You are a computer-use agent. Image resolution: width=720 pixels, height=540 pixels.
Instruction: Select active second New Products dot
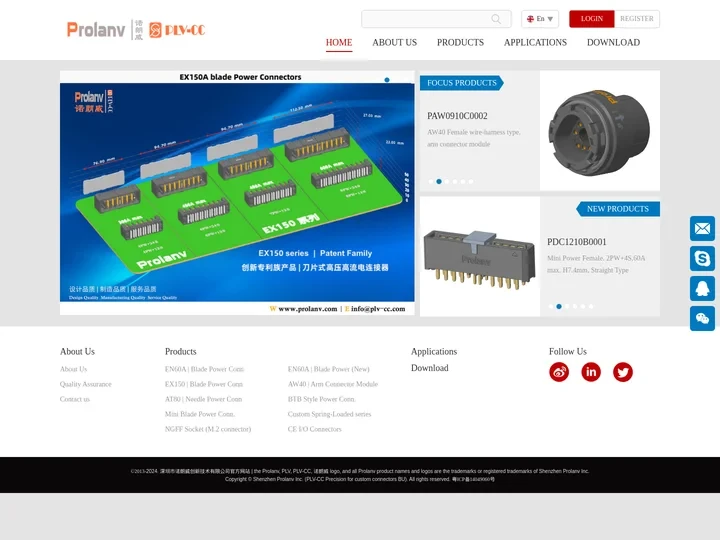click(559, 306)
